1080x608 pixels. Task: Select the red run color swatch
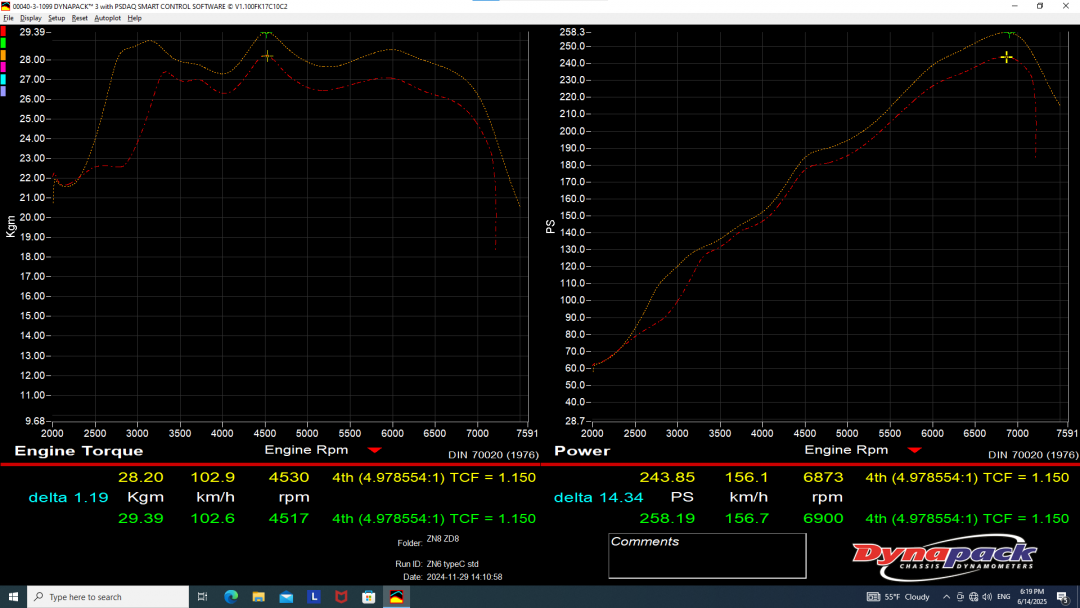(3, 32)
